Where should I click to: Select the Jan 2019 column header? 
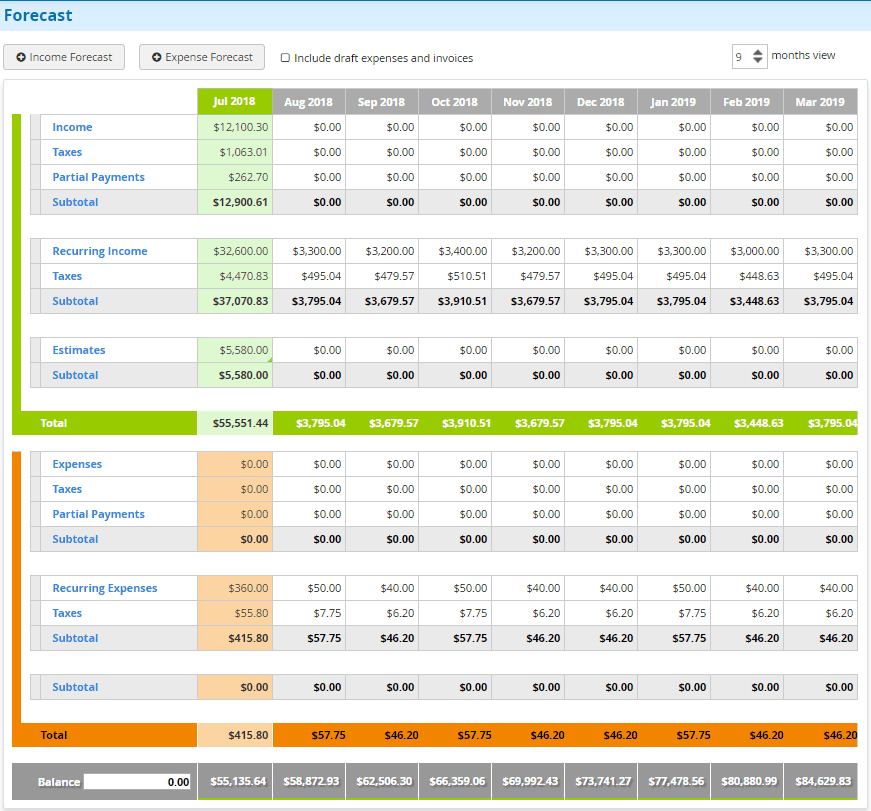[x=673, y=102]
